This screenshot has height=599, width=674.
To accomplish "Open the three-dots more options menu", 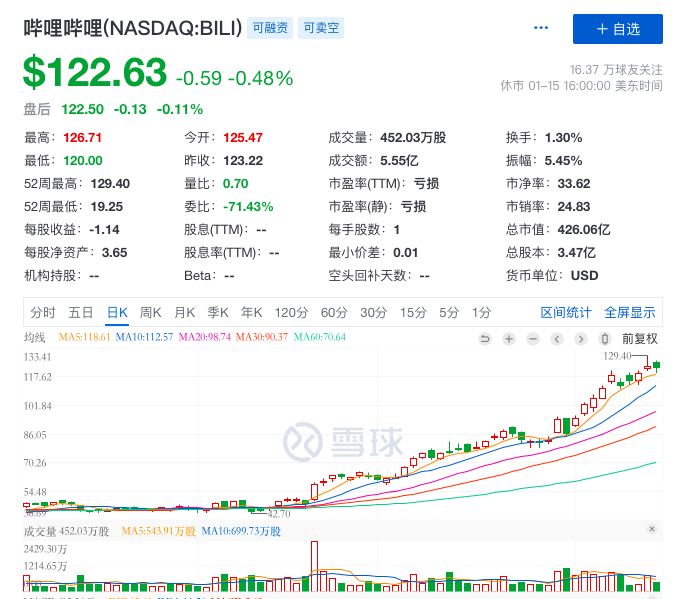I will (540, 28).
